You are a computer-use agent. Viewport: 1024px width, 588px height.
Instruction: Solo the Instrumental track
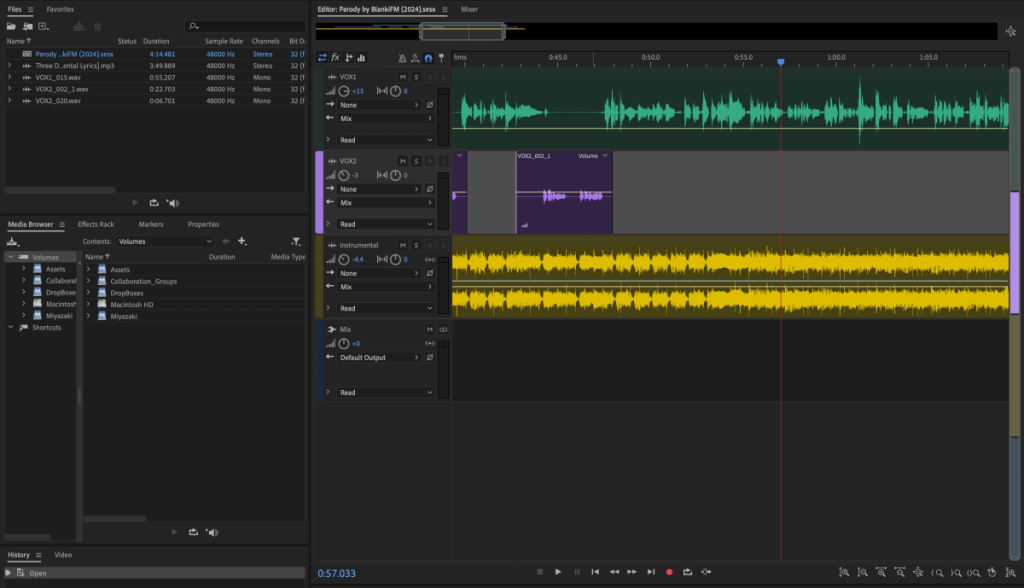(415, 245)
